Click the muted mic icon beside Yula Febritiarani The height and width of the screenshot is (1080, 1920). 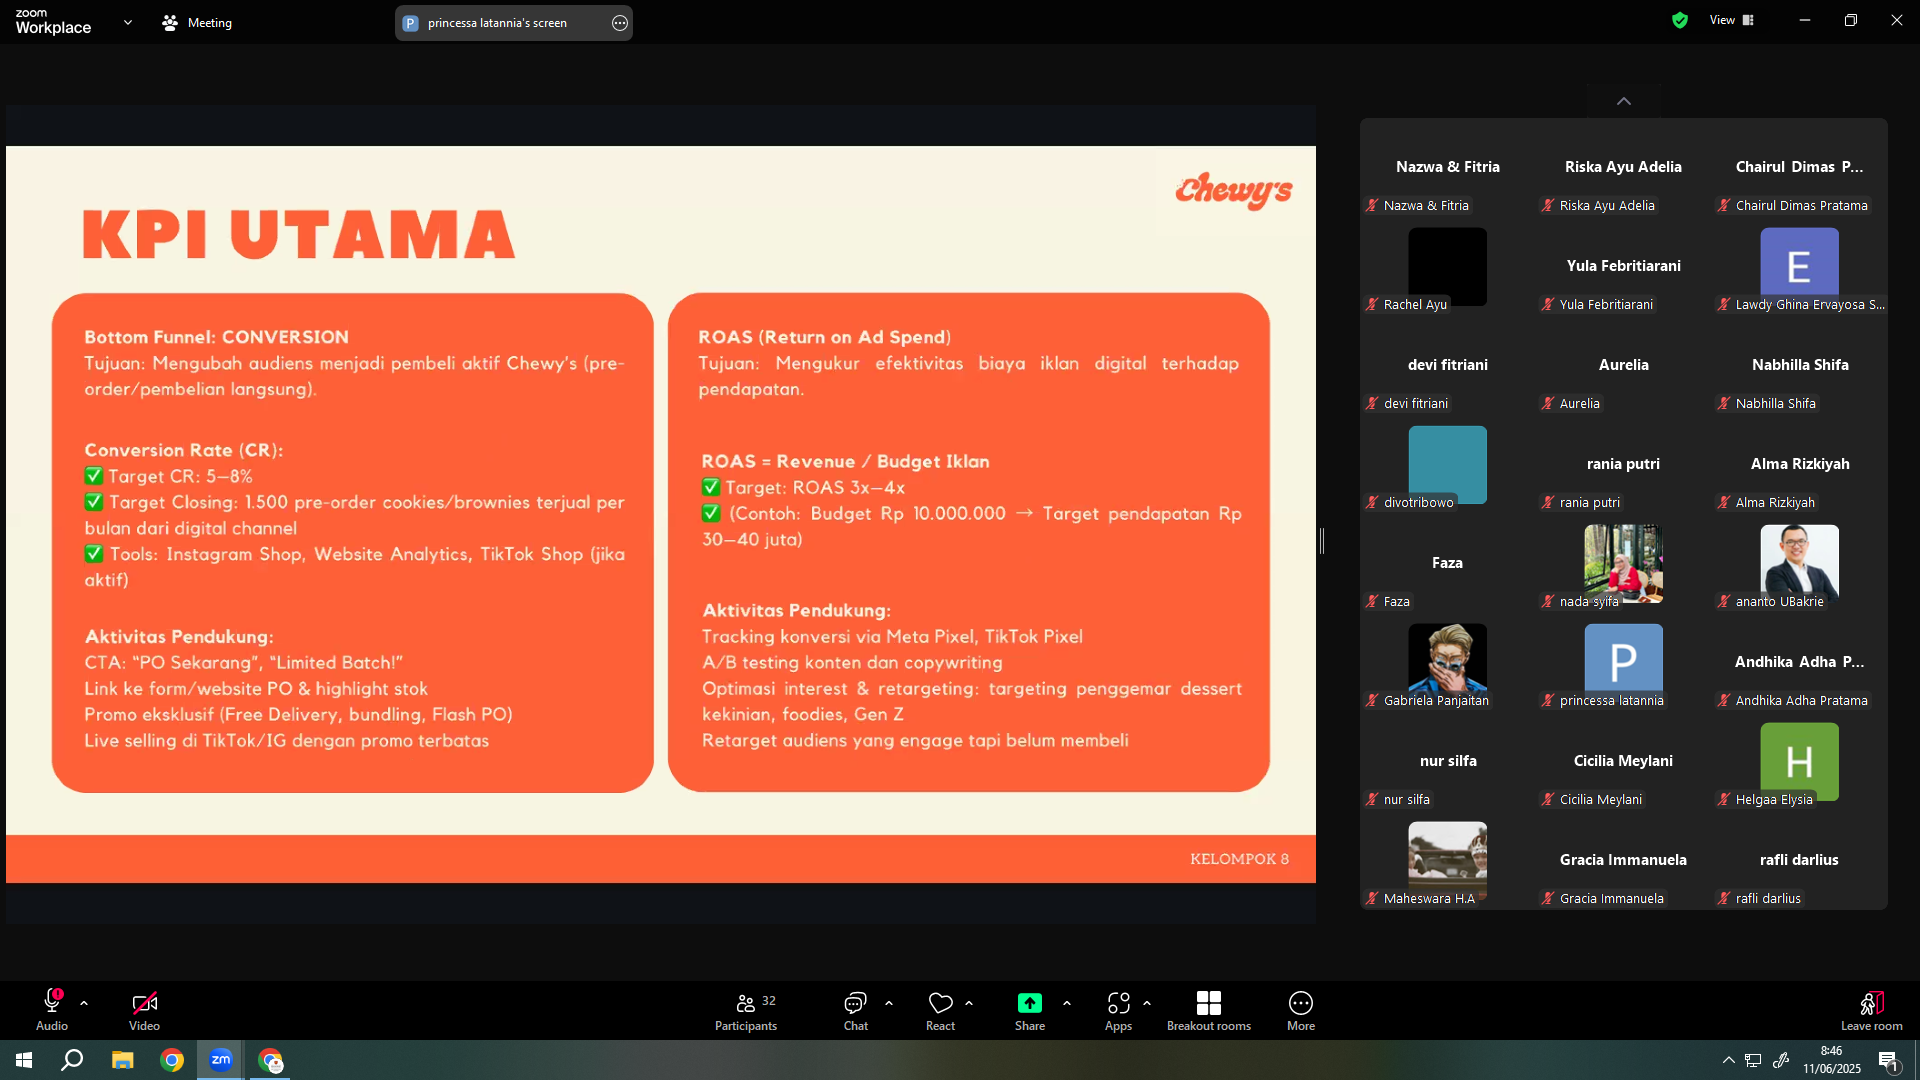coord(1548,304)
